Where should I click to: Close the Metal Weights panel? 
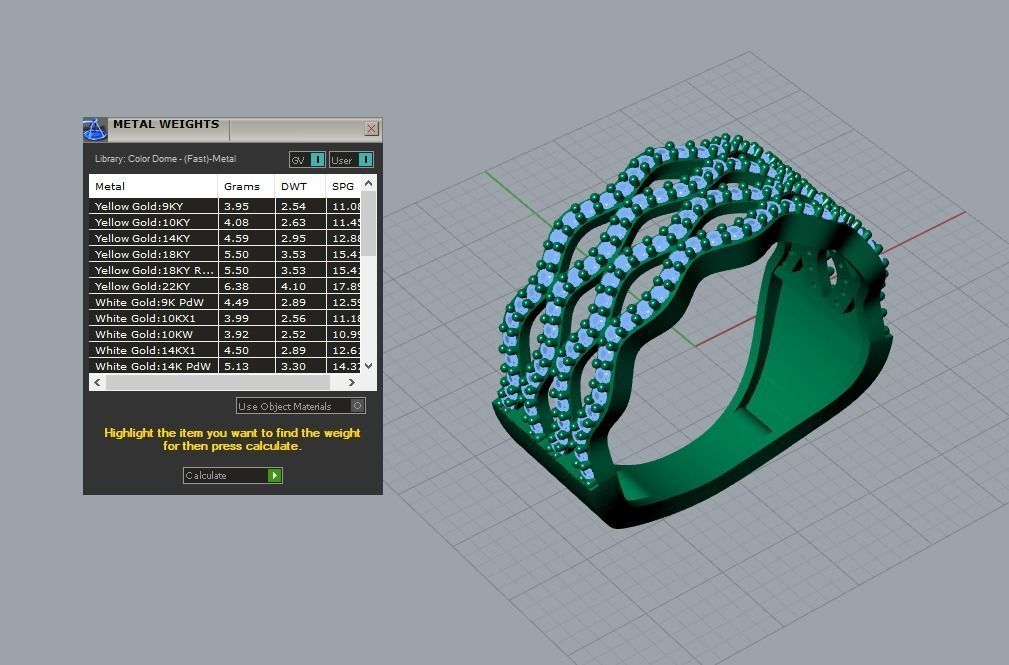[x=371, y=129]
